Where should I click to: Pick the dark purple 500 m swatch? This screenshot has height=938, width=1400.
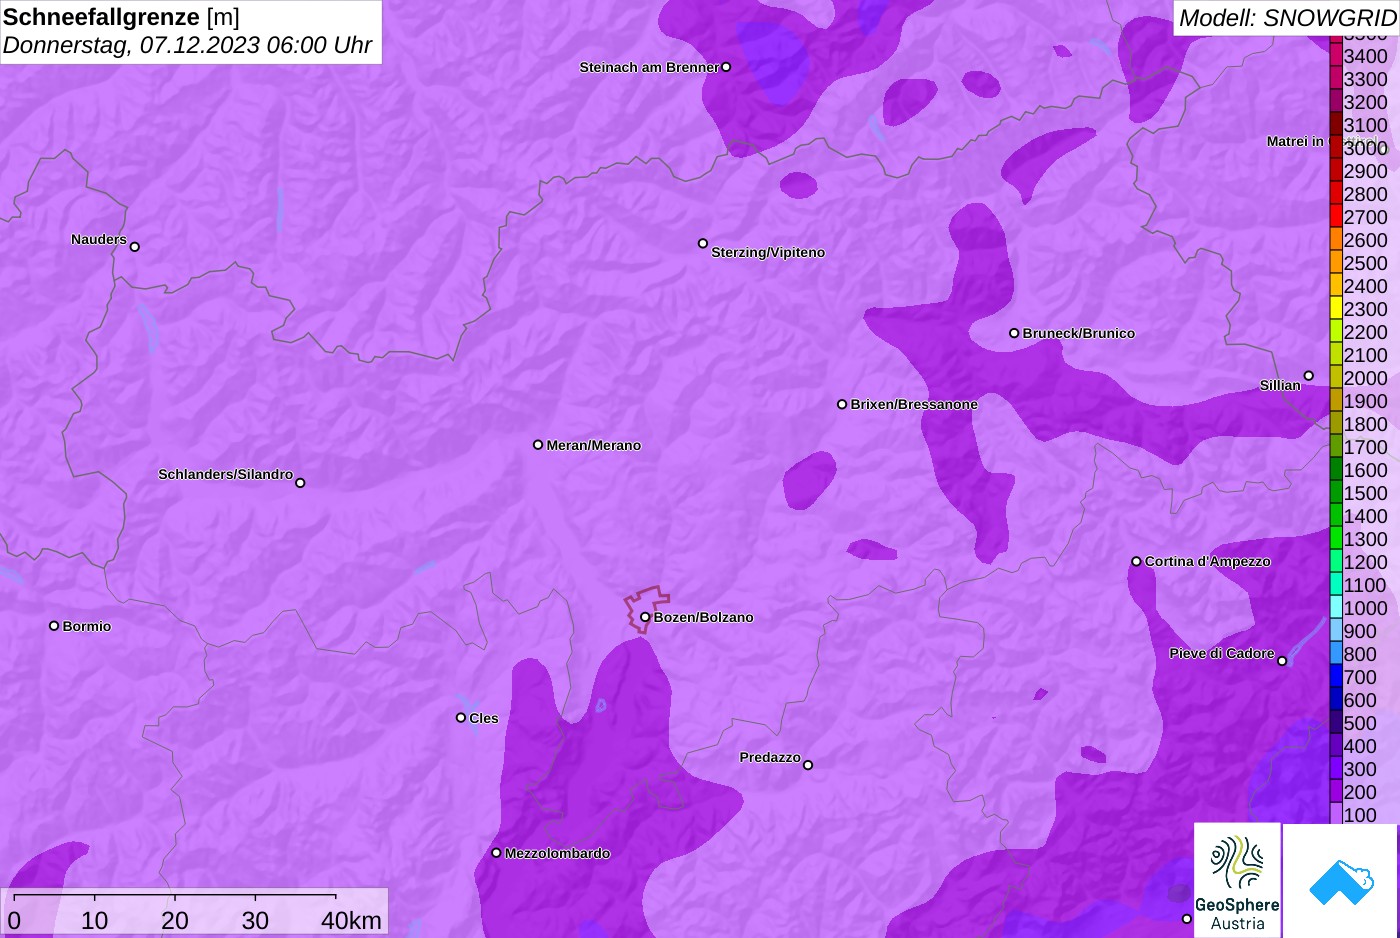[1335, 723]
